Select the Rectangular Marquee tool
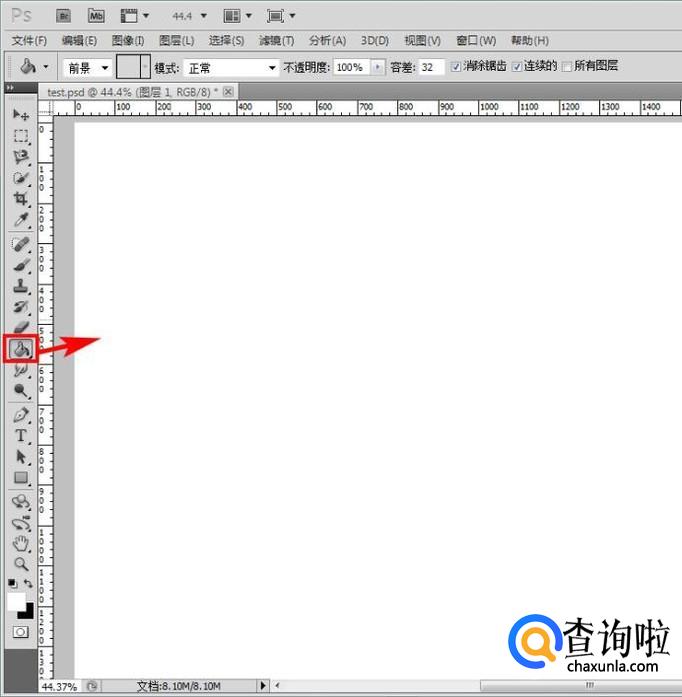682x697 pixels. [x=20, y=136]
